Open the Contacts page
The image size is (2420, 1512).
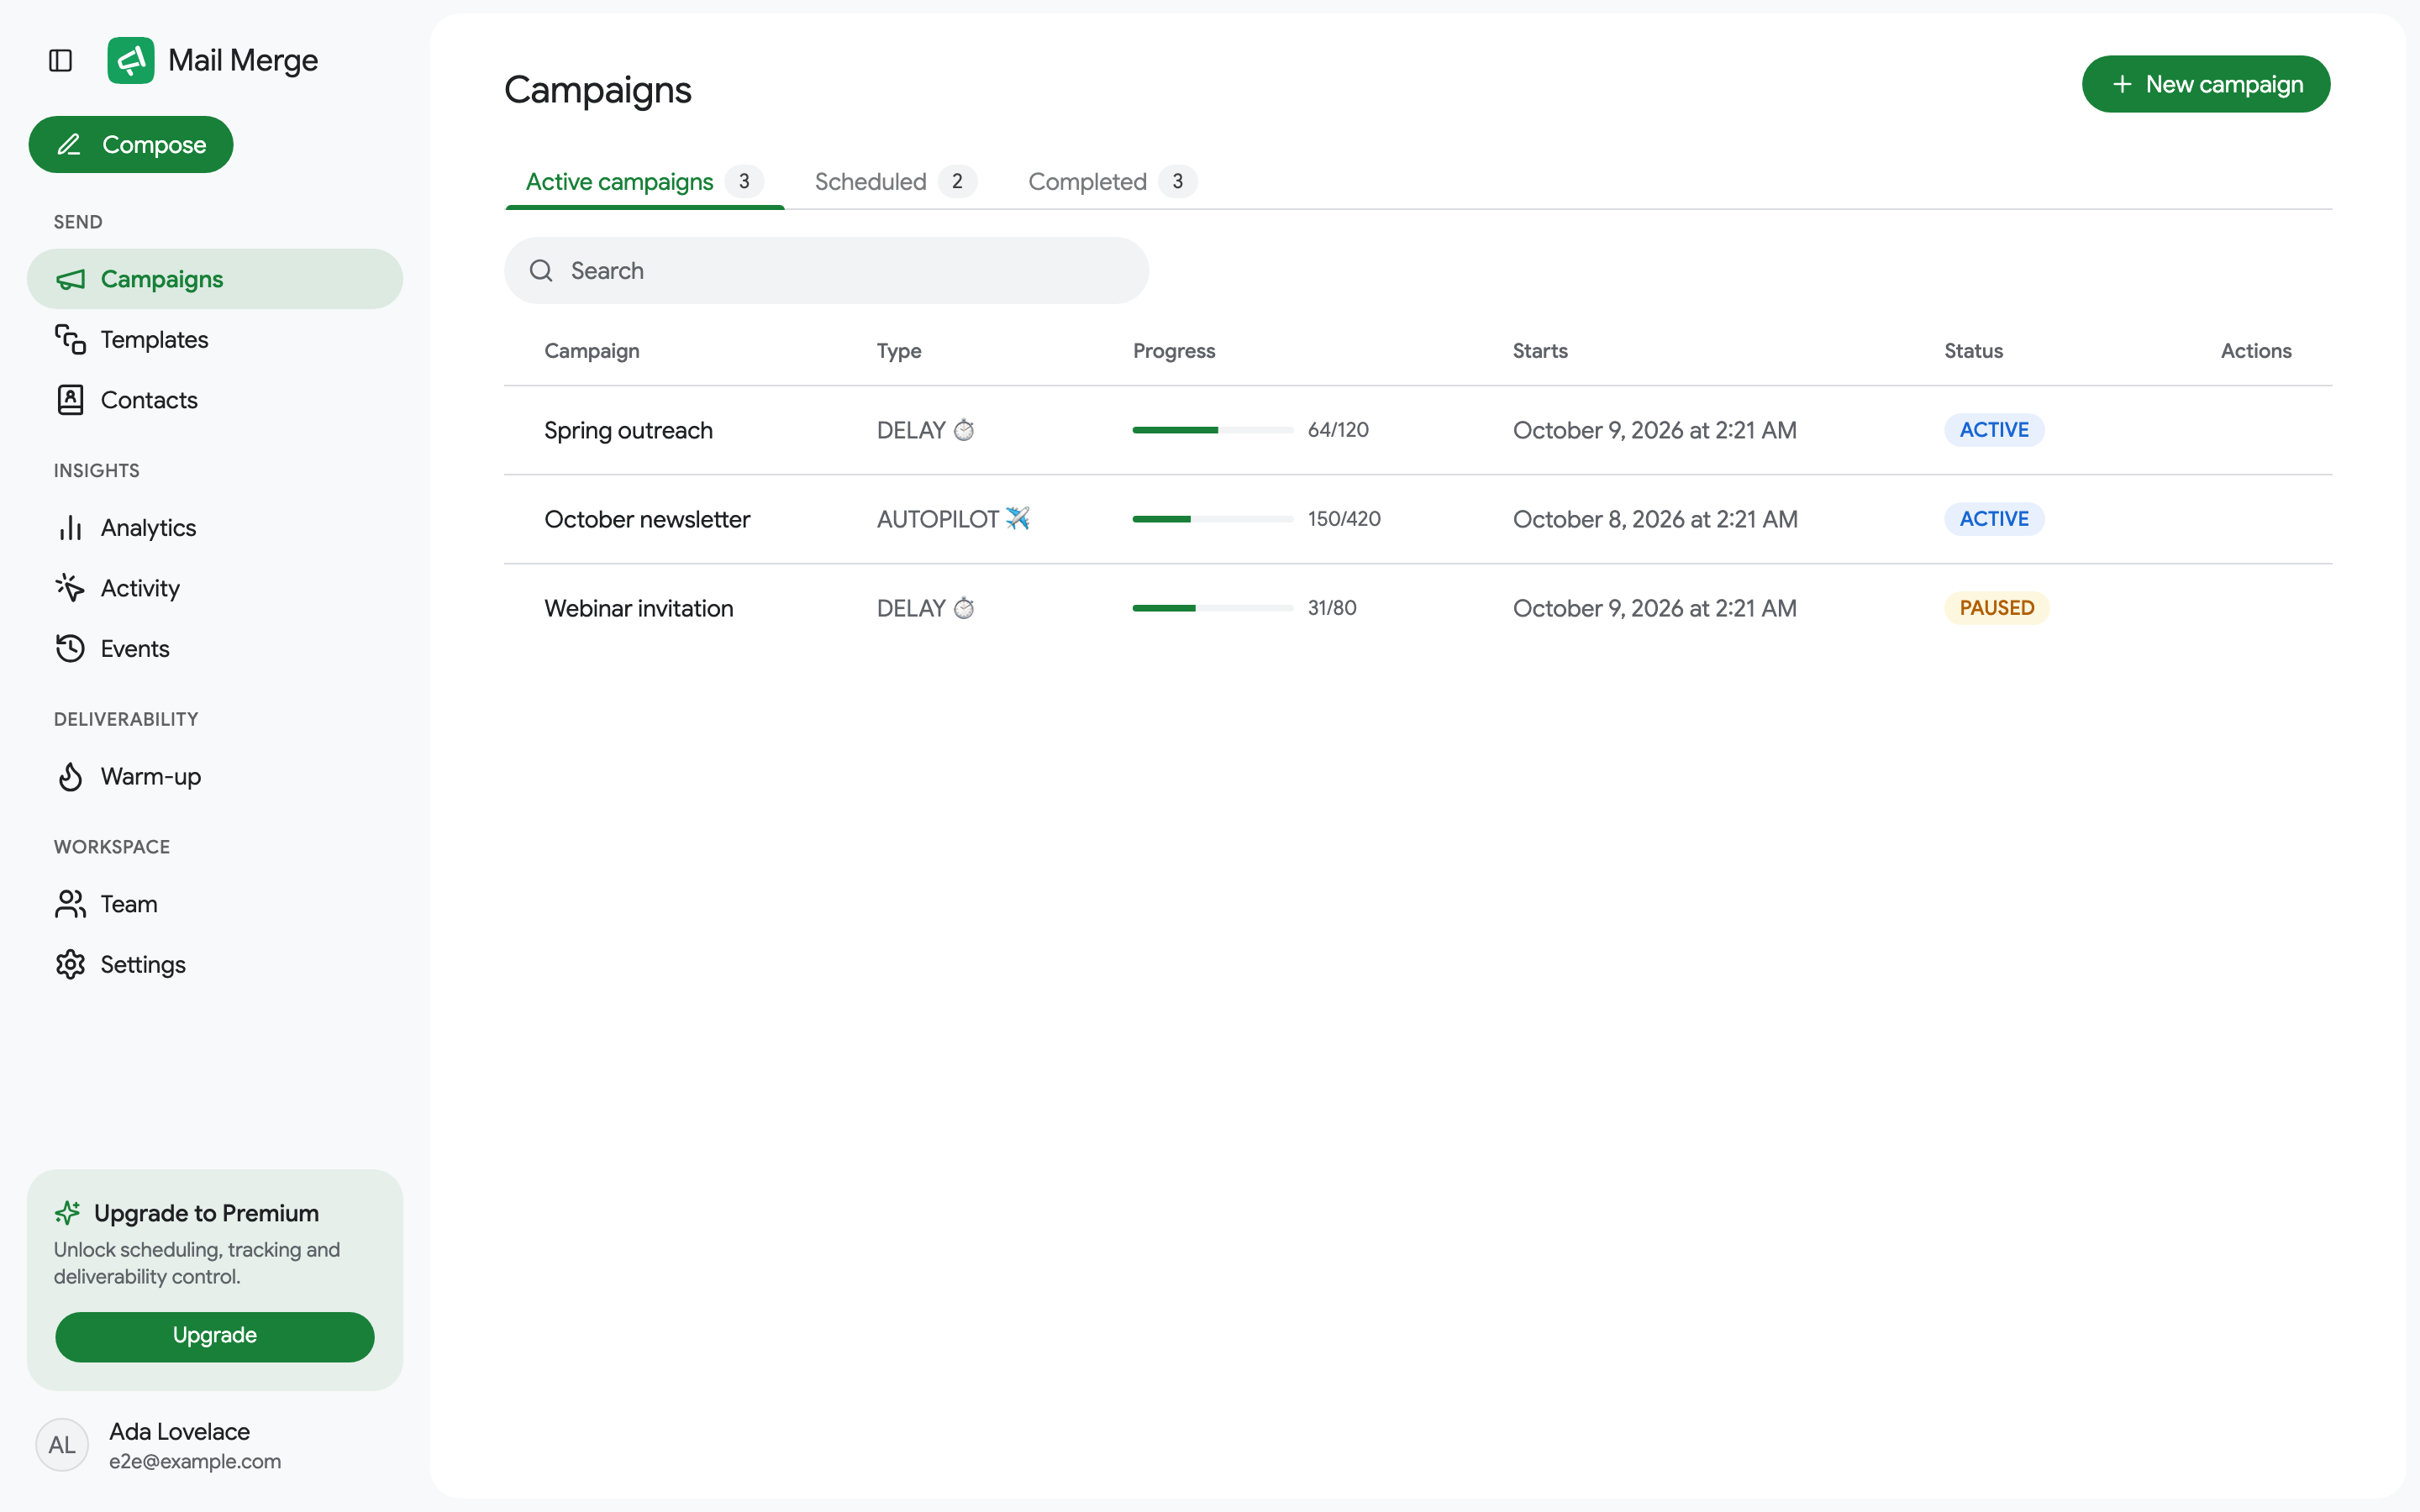point(215,400)
